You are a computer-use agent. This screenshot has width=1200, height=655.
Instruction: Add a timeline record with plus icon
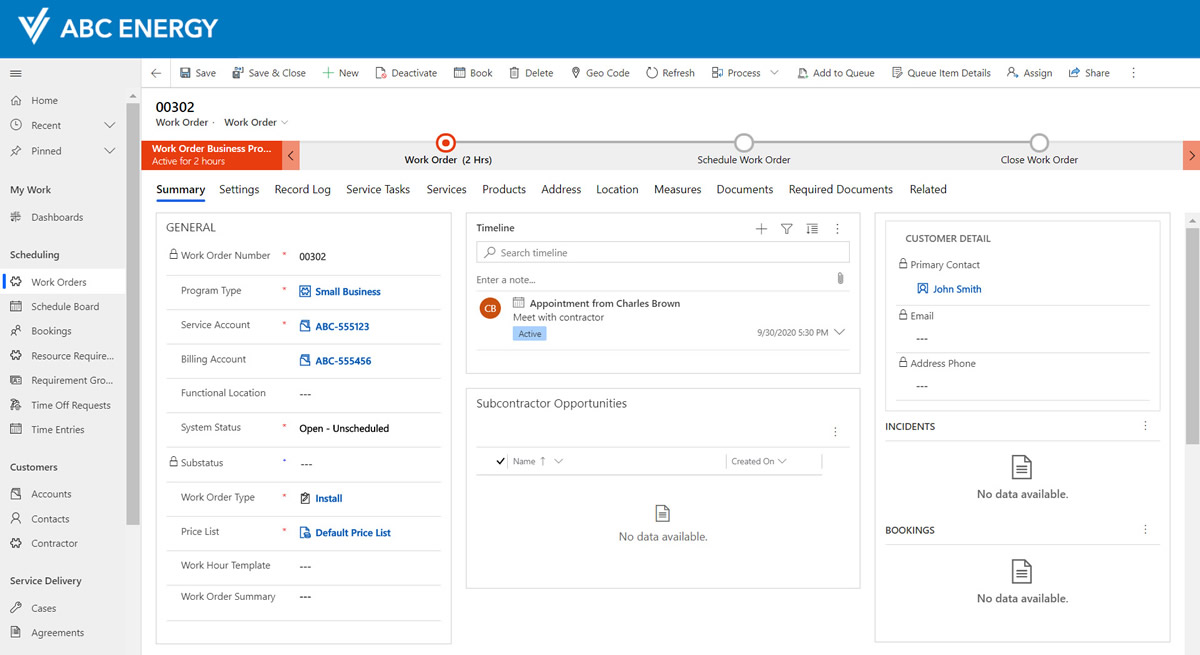(761, 229)
